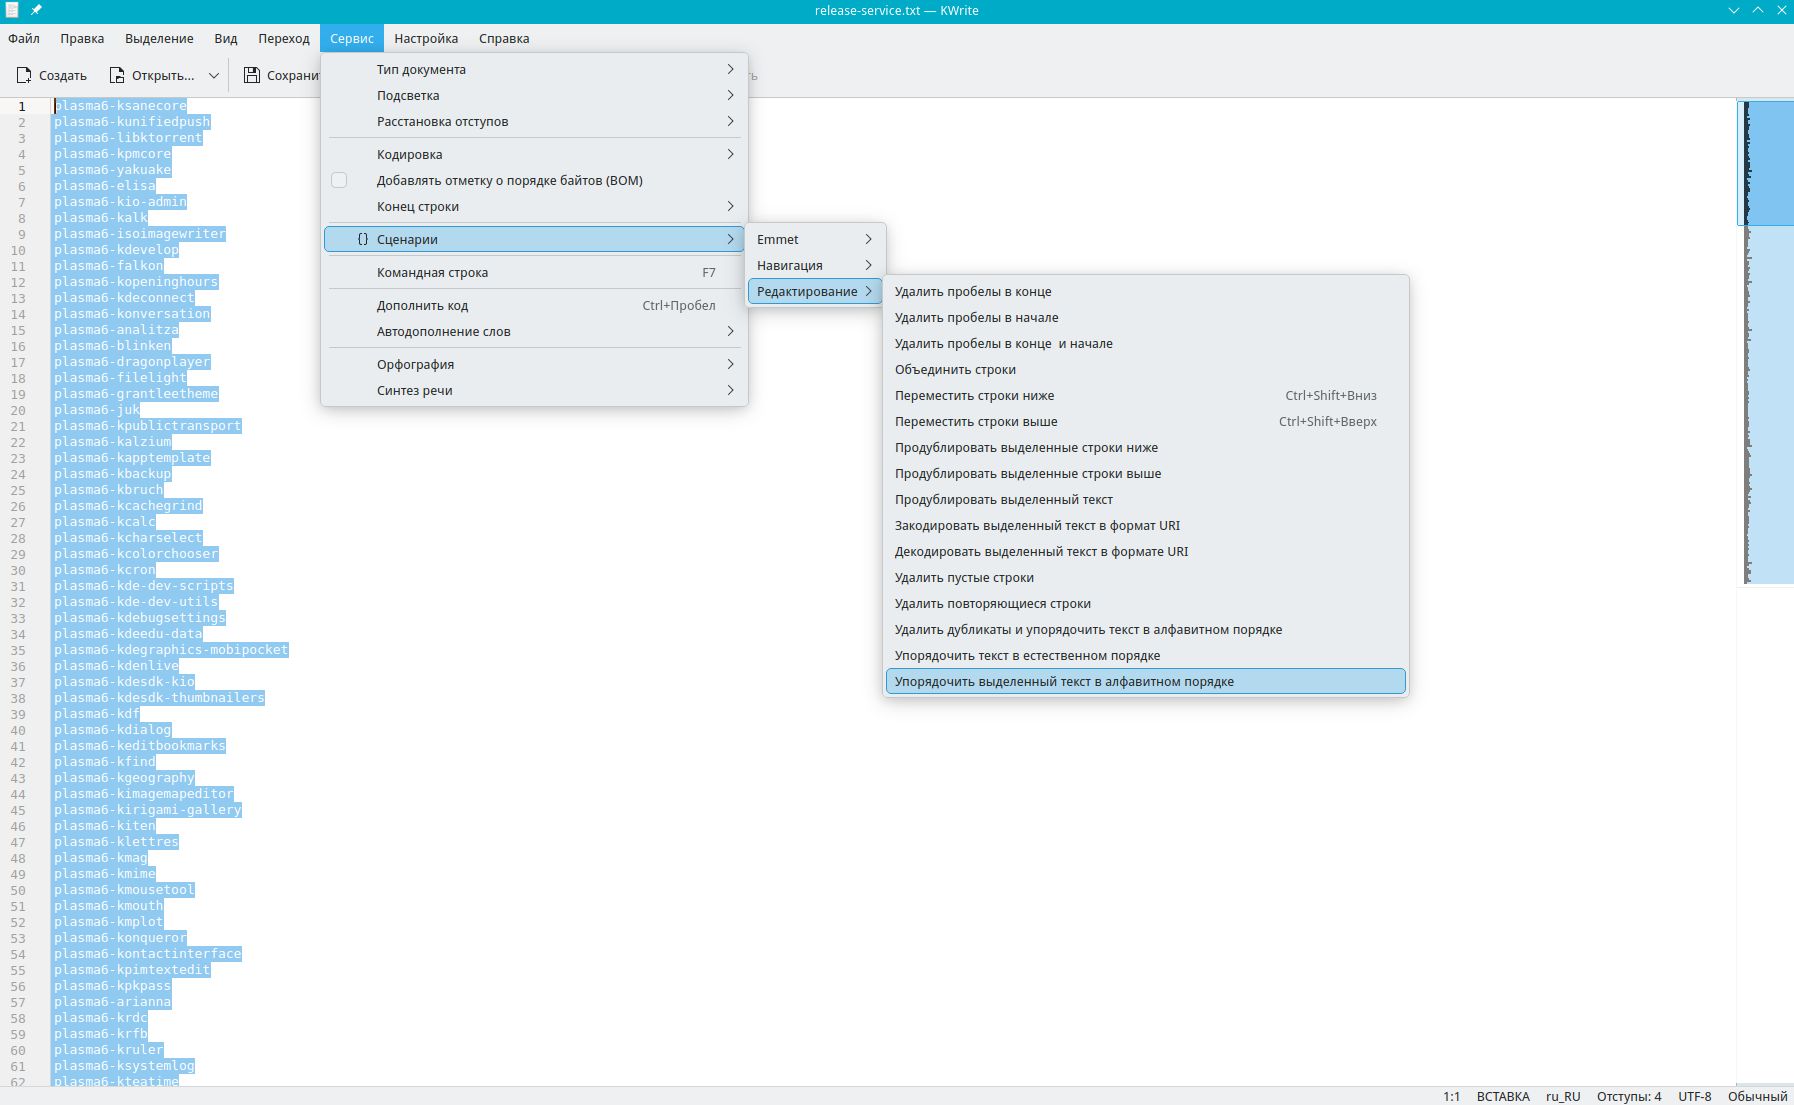Viewport: 1794px width, 1105px height.
Task: Click the text line plasma6-kdesdk-thumbnailers
Action: (x=159, y=698)
